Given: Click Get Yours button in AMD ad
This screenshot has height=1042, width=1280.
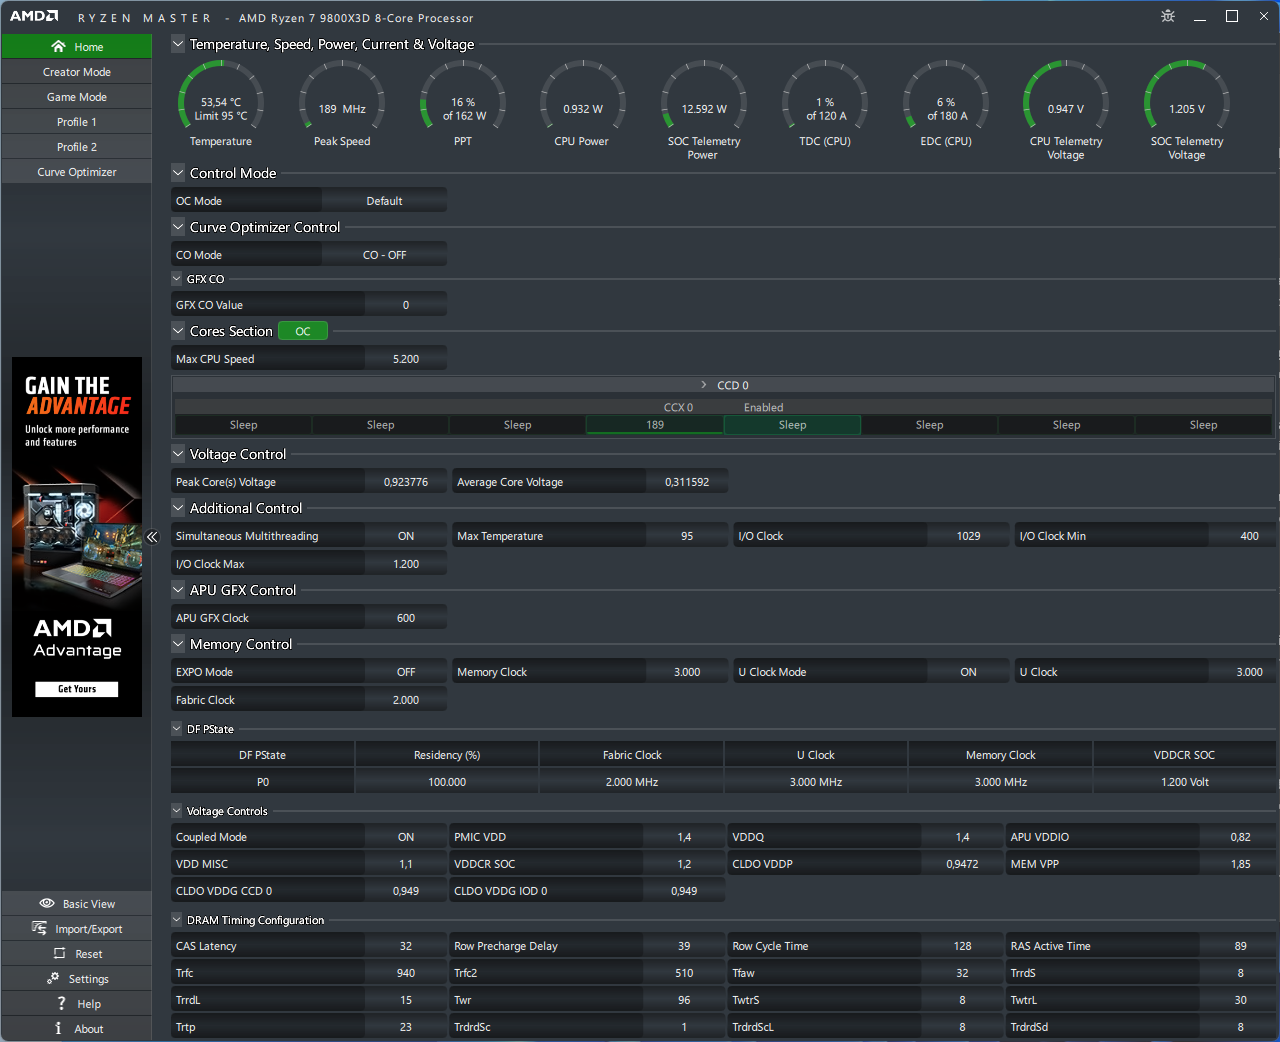Looking at the screenshot, I should click(x=77, y=689).
